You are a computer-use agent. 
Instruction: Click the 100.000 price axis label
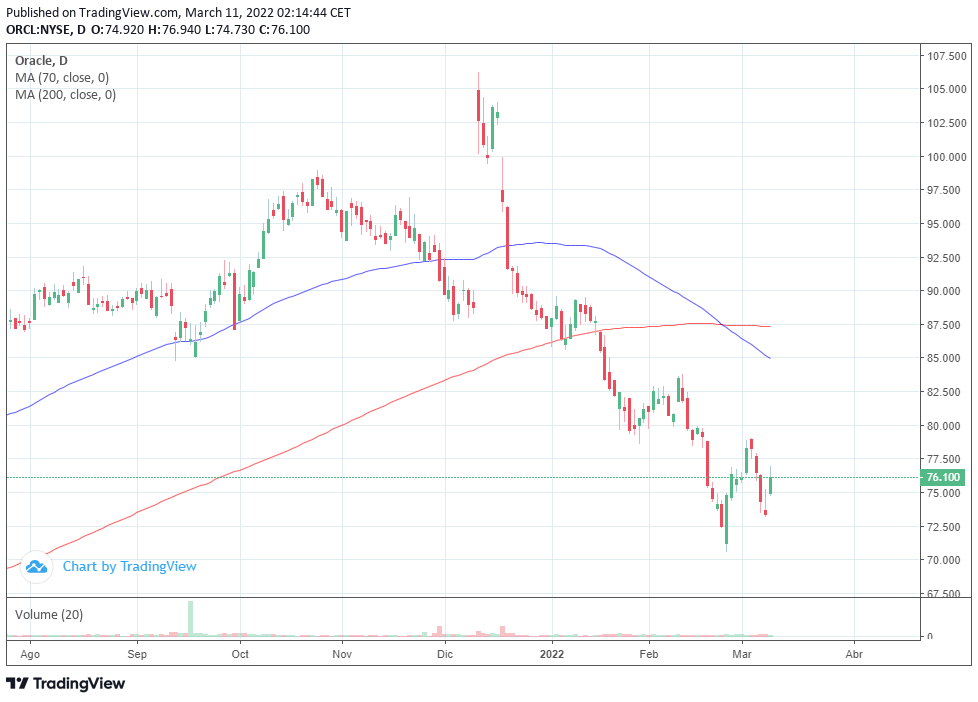pos(947,157)
